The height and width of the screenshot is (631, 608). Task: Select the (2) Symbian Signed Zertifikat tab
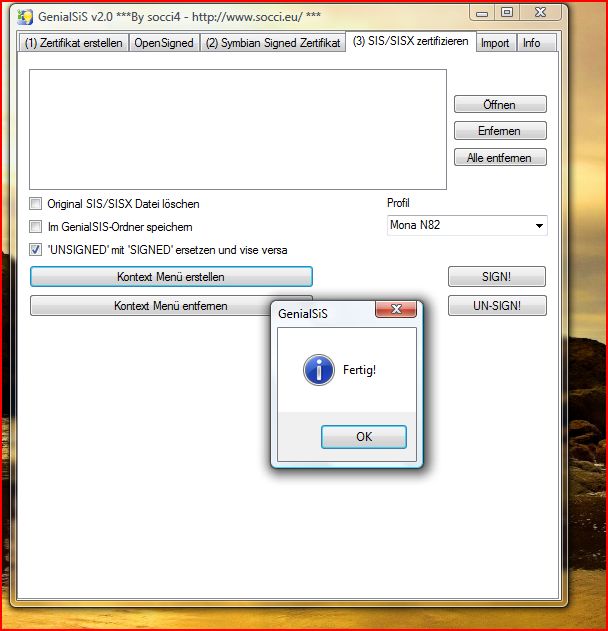273,43
